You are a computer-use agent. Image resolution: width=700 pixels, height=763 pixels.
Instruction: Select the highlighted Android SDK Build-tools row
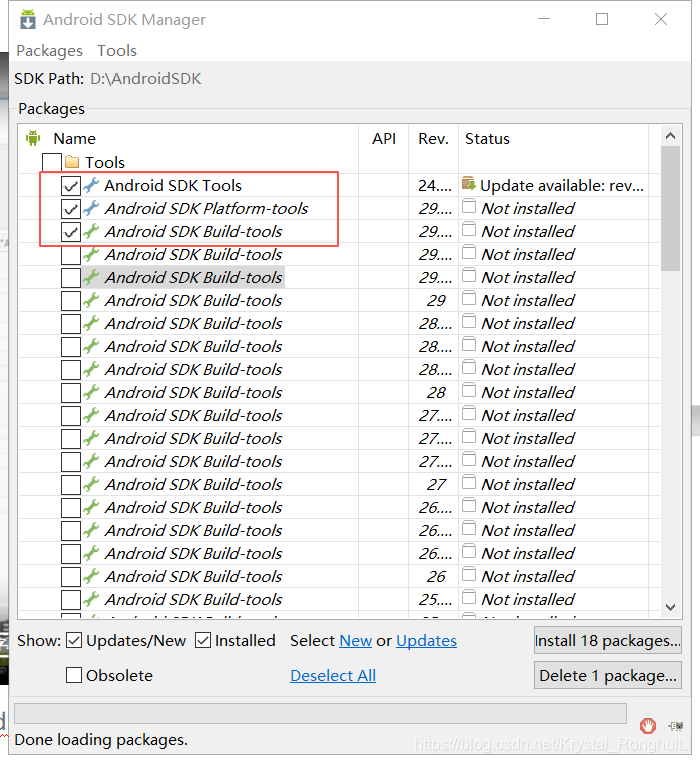[194, 277]
